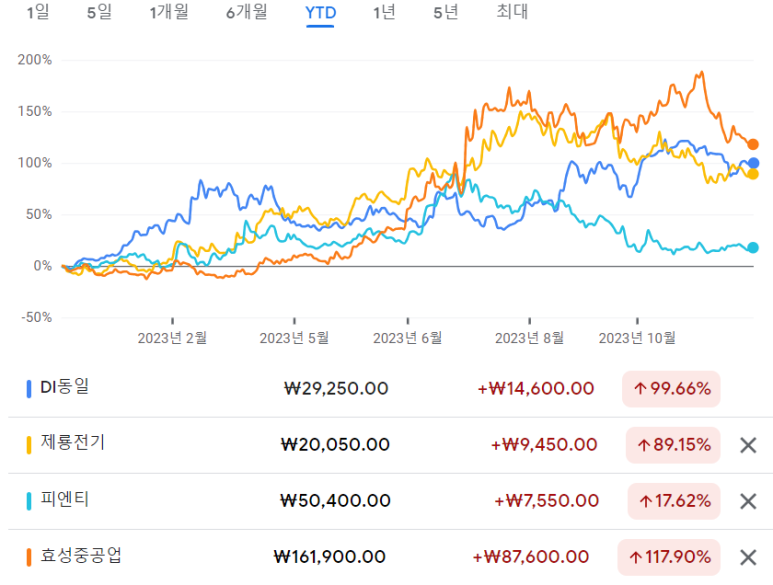Click the 2023년 2월 axis label

pos(172,338)
